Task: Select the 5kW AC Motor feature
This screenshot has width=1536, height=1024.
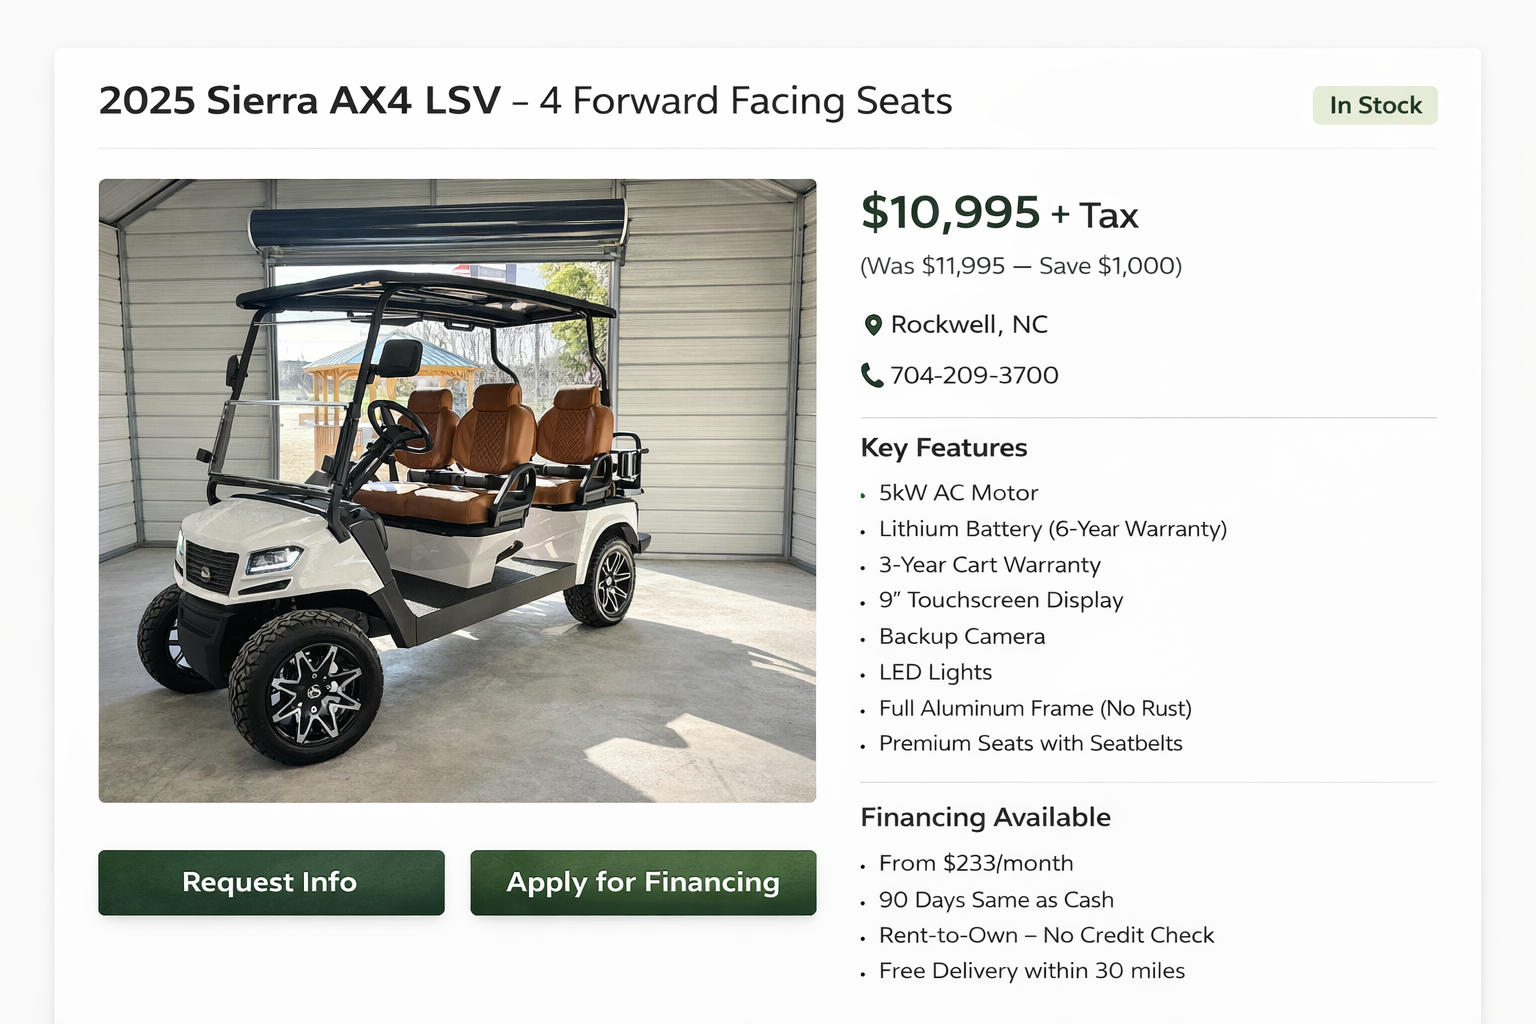Action: coord(958,493)
